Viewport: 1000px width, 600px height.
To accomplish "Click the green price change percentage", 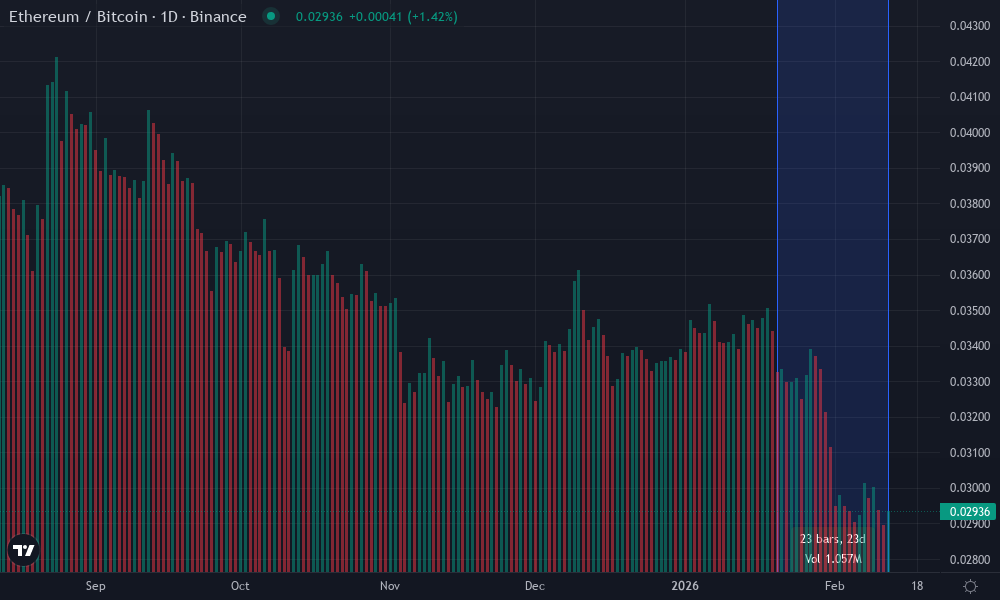I will [x=434, y=17].
